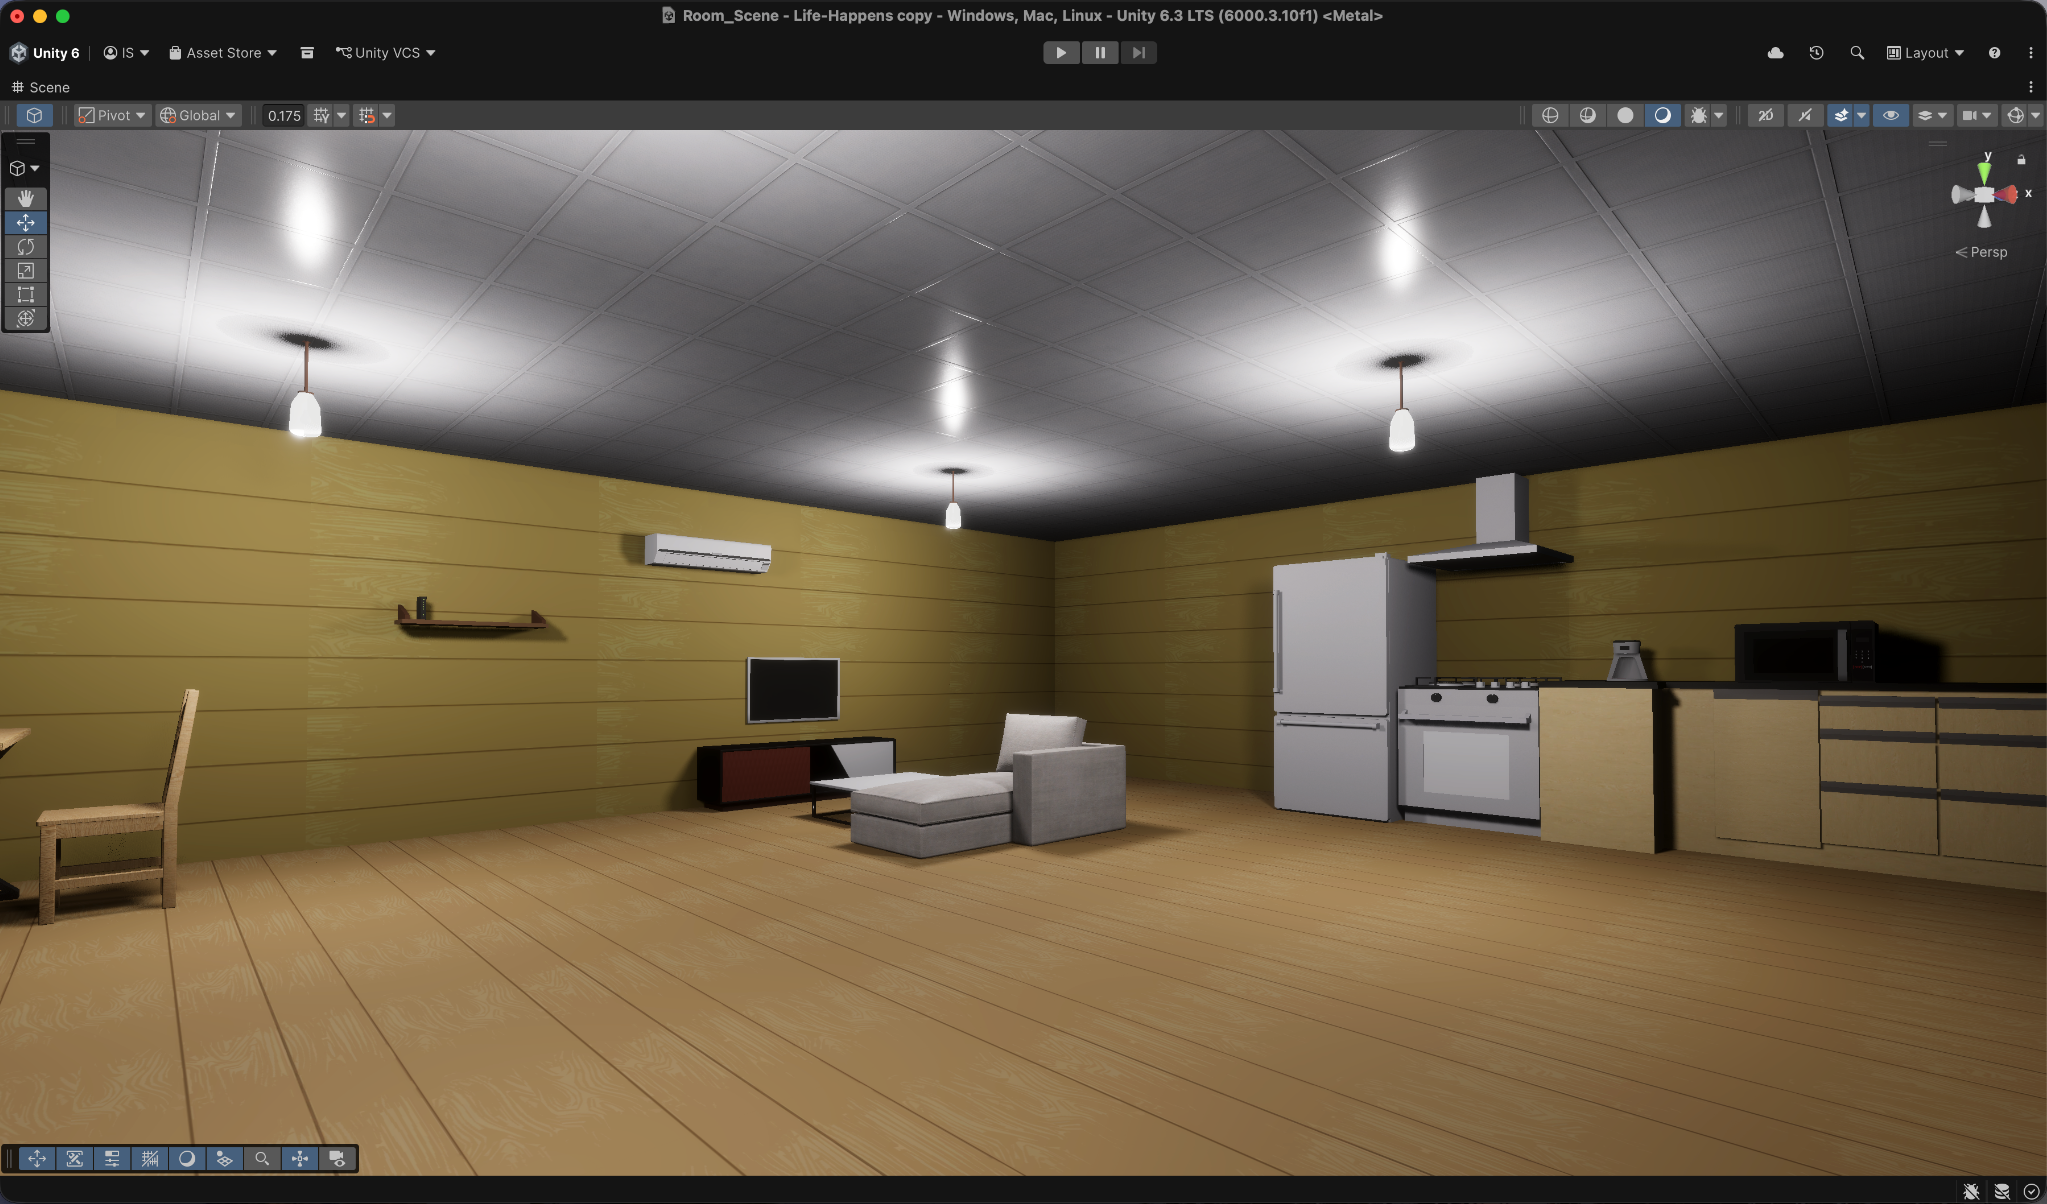Open the scene camera settings dropdown
Image resolution: width=2047 pixels, height=1204 pixels.
[x=1977, y=115]
